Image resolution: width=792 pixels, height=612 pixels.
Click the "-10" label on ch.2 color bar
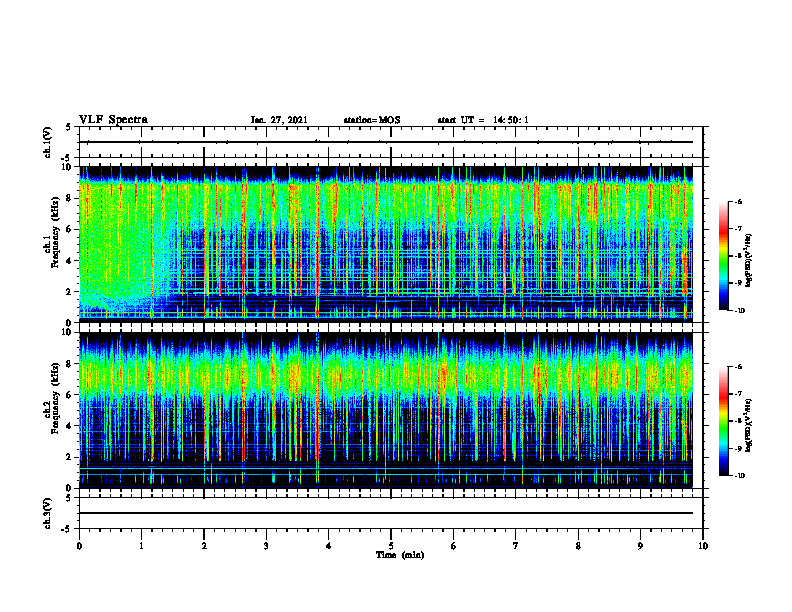coord(740,475)
